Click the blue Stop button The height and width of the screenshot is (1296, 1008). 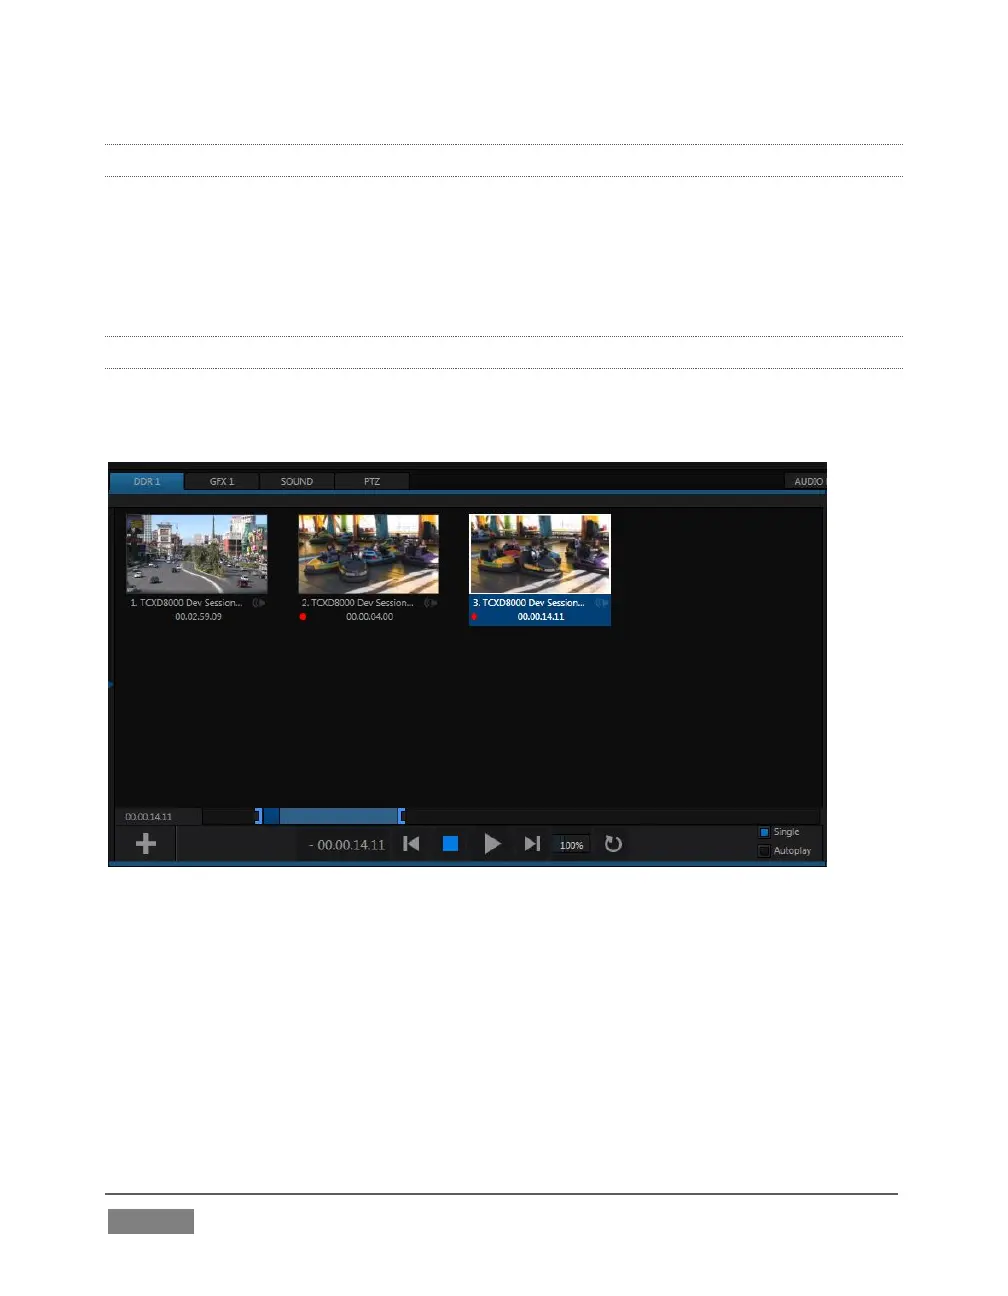[450, 844]
